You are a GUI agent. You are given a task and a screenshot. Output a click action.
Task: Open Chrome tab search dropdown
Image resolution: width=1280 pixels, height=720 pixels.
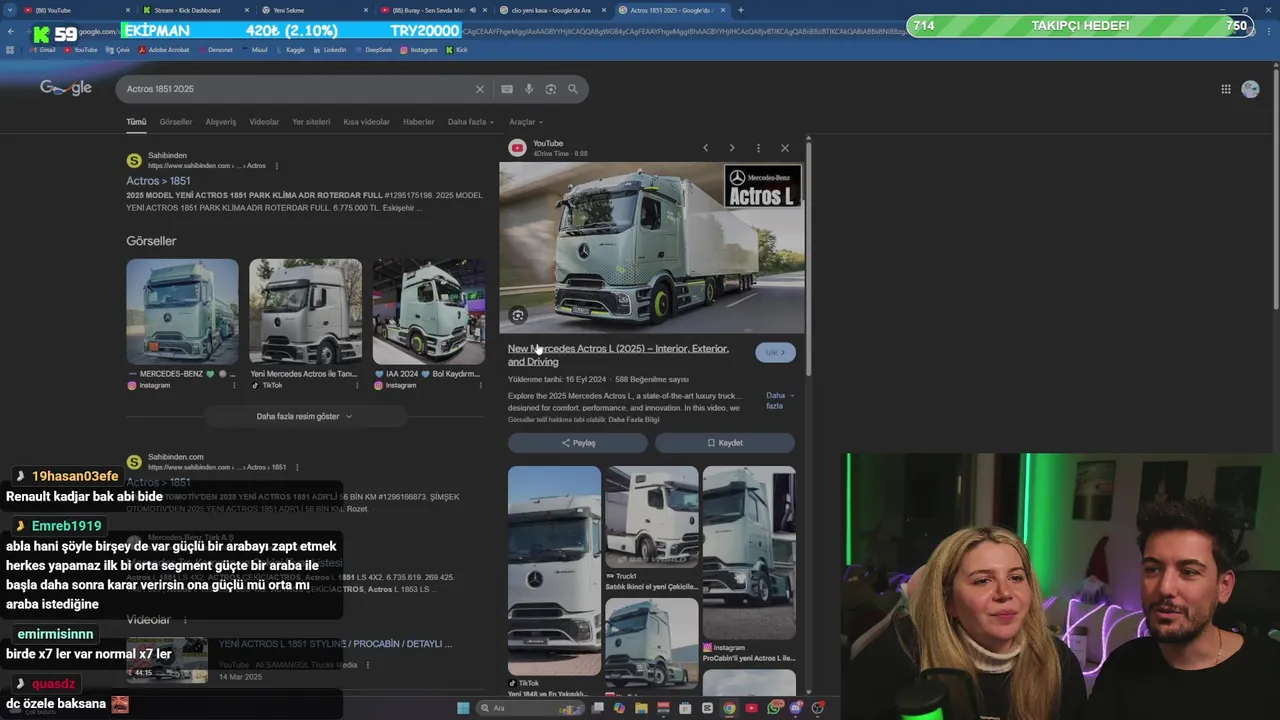coord(10,10)
